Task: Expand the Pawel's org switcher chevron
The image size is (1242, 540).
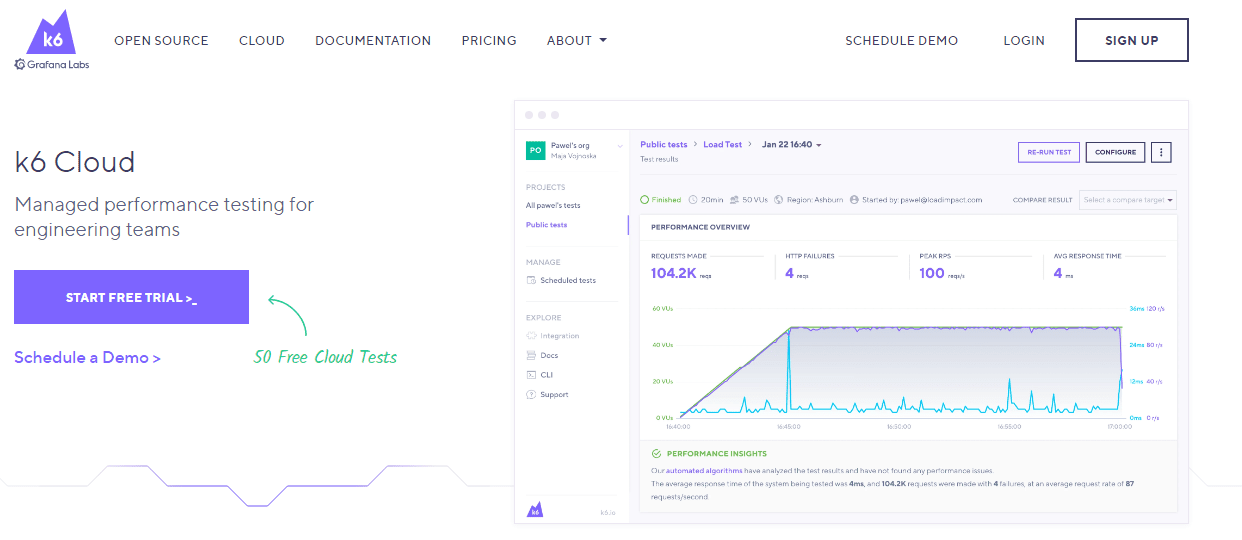Action: click(619, 147)
